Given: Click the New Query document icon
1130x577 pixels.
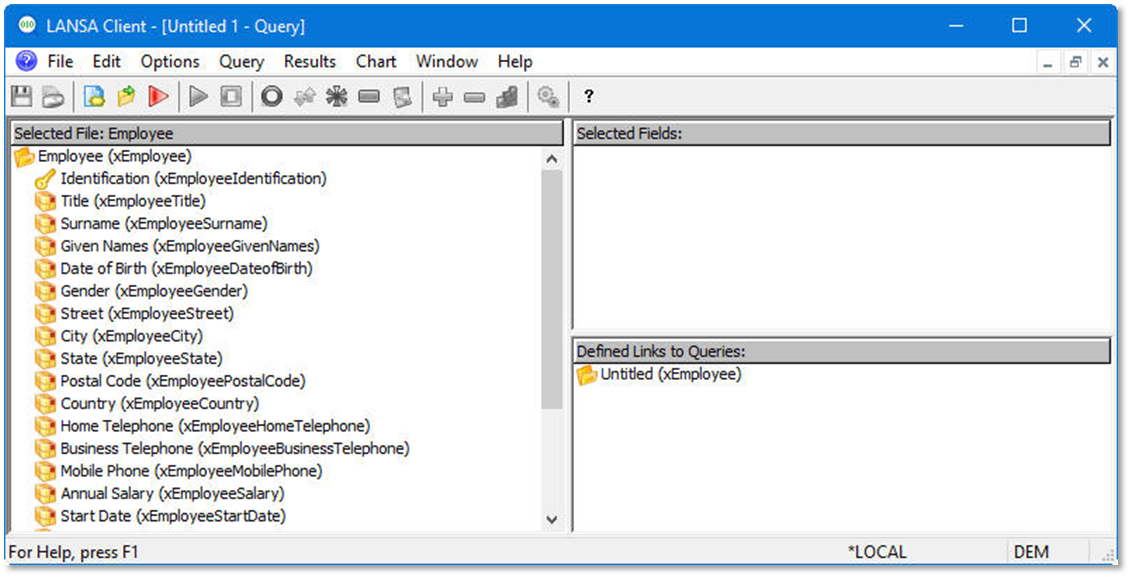Looking at the screenshot, I should [x=94, y=96].
